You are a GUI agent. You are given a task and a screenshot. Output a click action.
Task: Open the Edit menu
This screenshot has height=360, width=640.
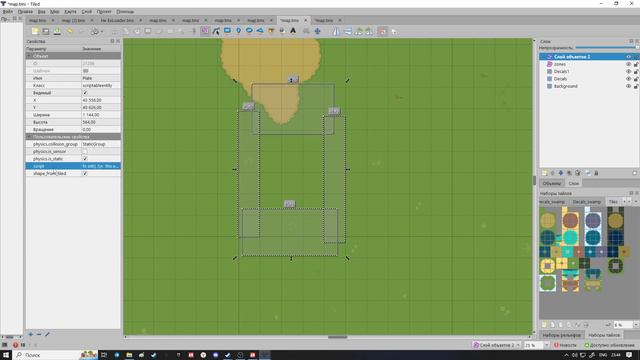click(25, 12)
